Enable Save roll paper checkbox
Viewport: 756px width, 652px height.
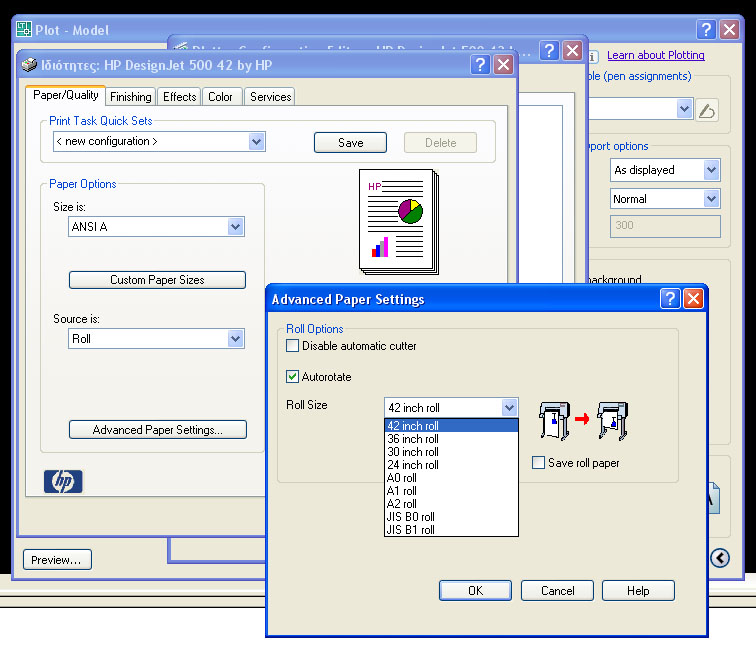(x=539, y=462)
